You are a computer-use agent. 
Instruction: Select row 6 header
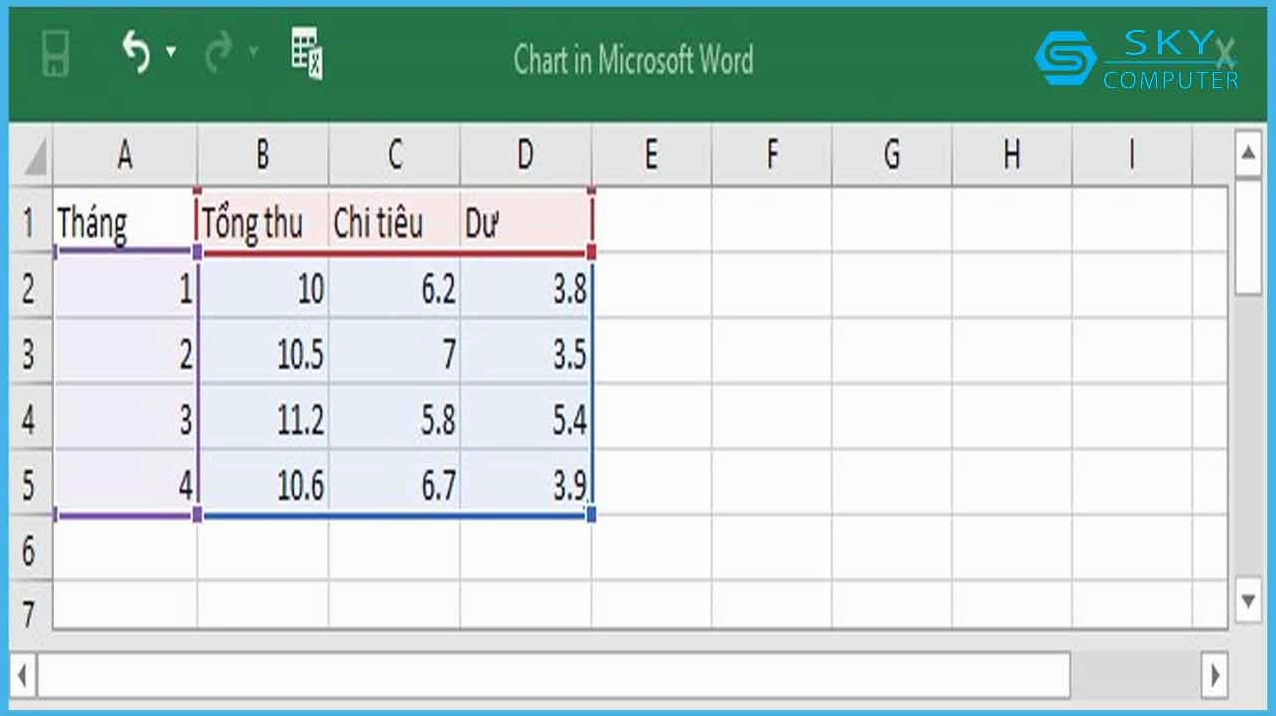(29, 551)
